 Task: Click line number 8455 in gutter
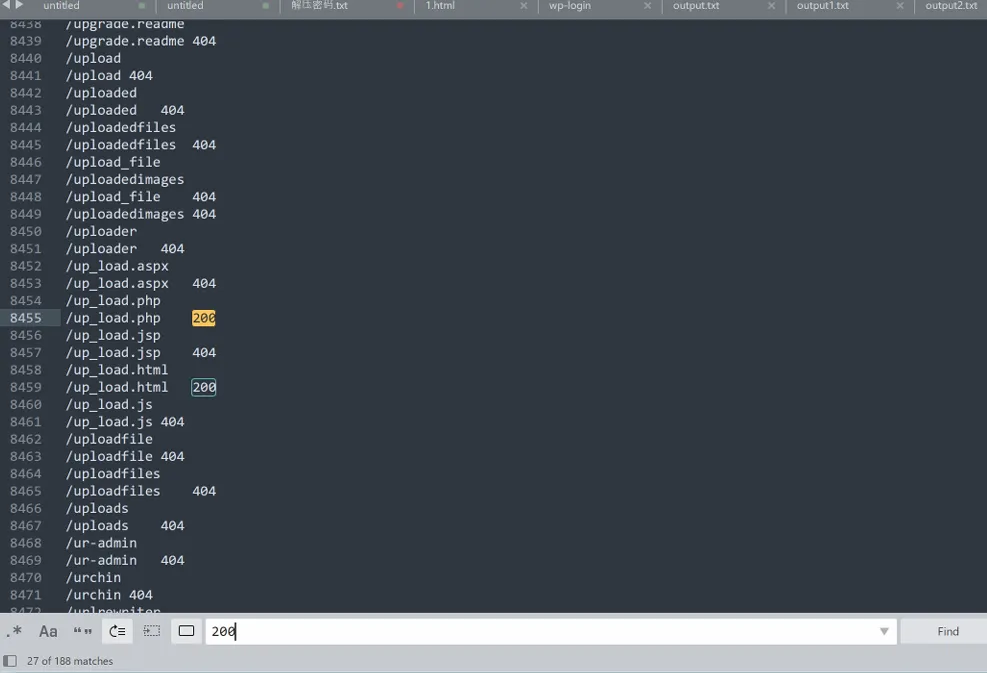[26, 318]
